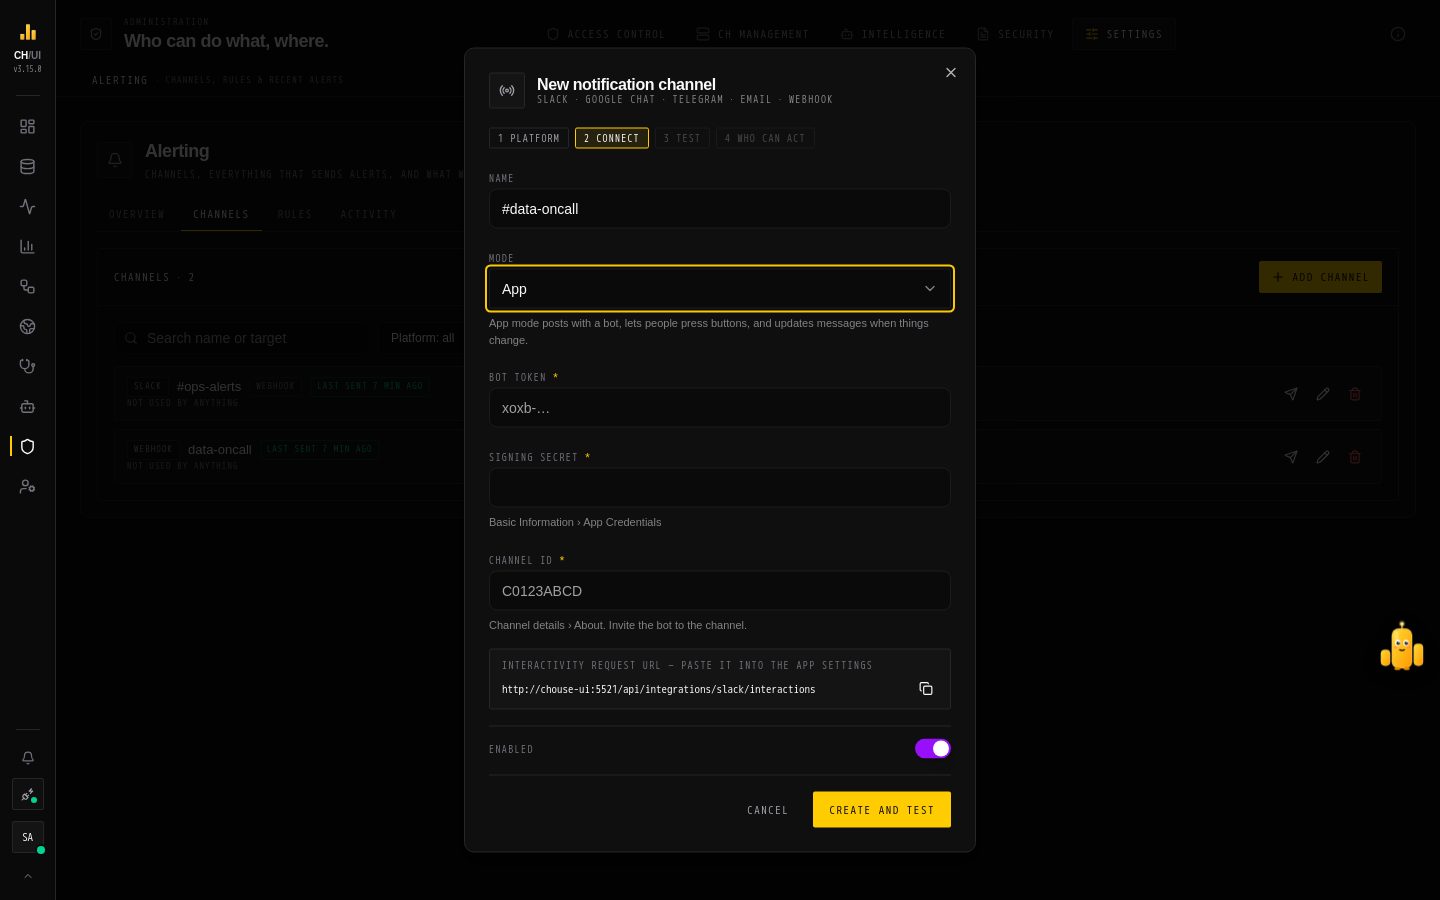Open the database icon in sidebar

[28, 167]
